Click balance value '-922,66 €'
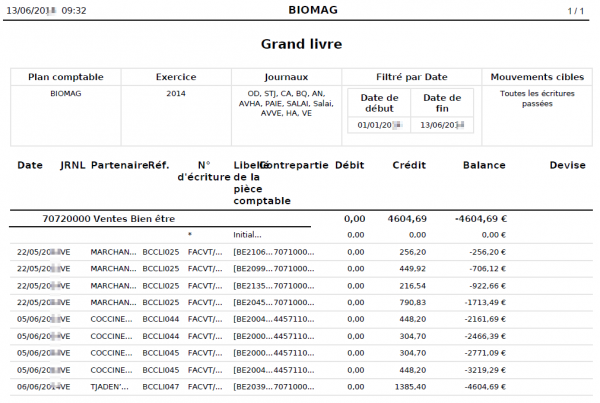600x403 pixels. [488, 286]
